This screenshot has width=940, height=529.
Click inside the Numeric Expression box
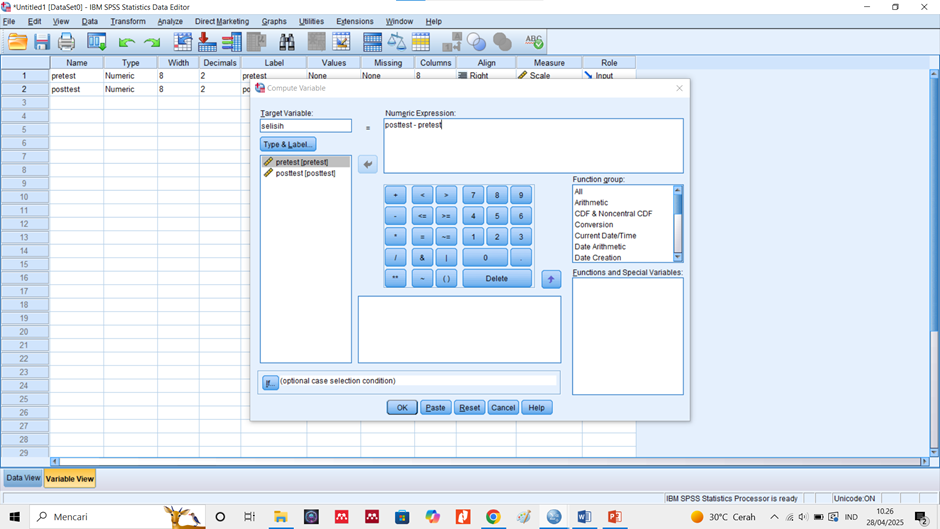[534, 146]
